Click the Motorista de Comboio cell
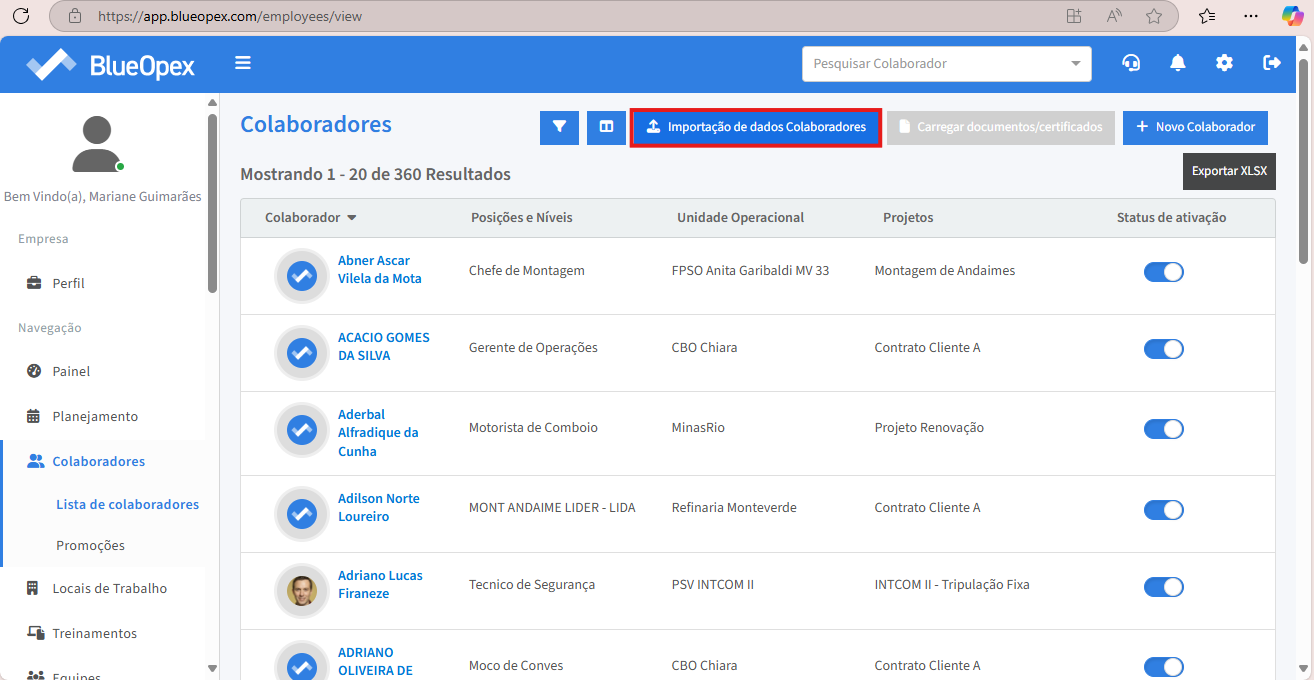Screen dimensions: 1314x680 point(533,428)
